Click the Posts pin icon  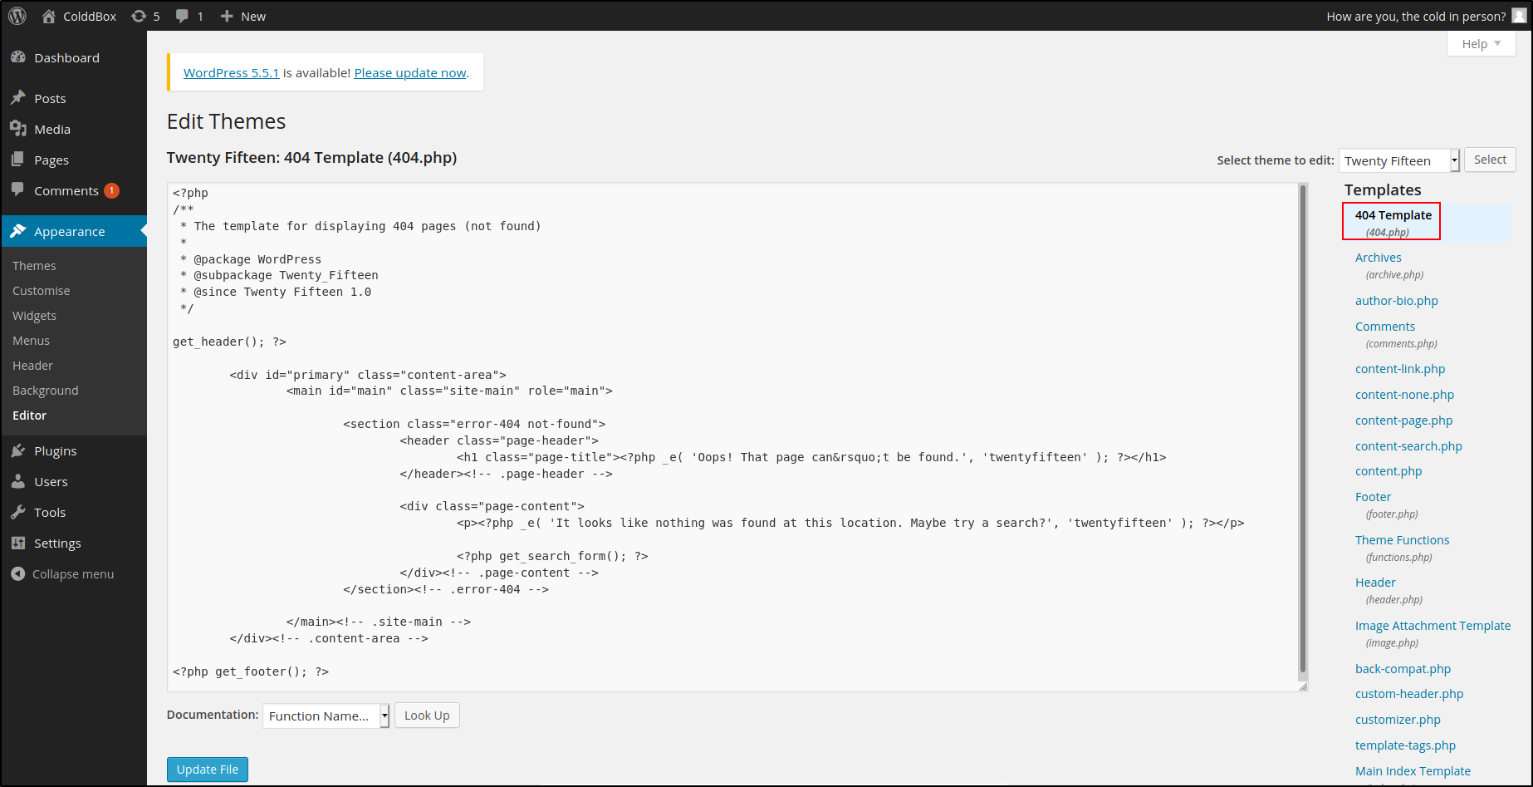coord(18,98)
